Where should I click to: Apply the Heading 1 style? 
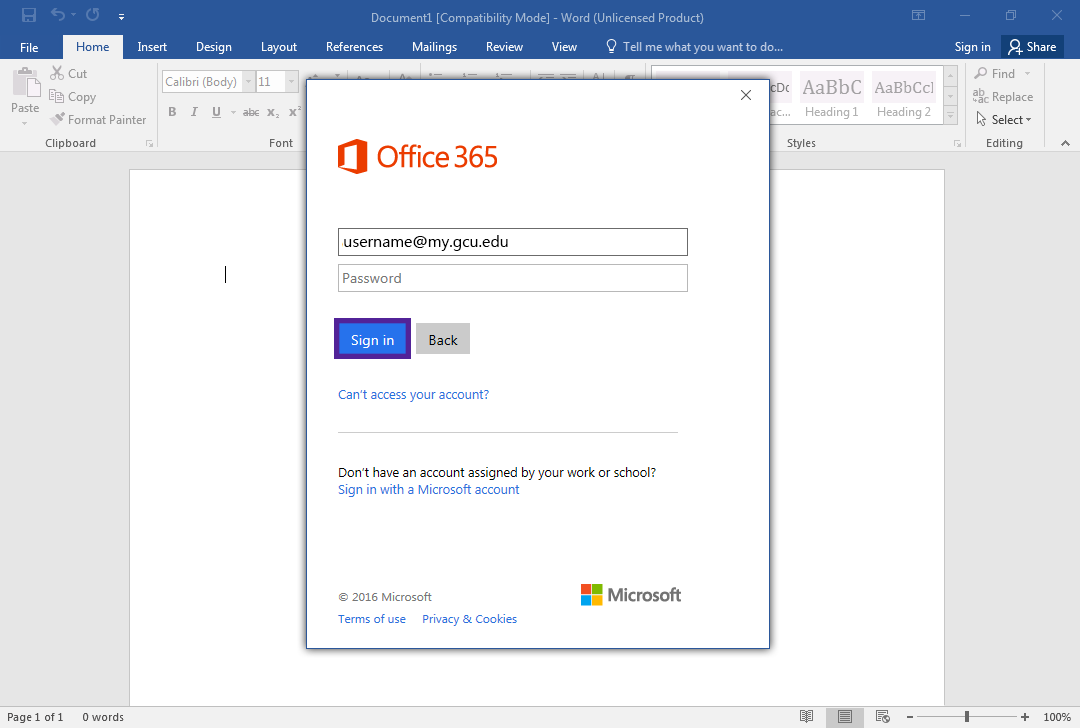831,96
